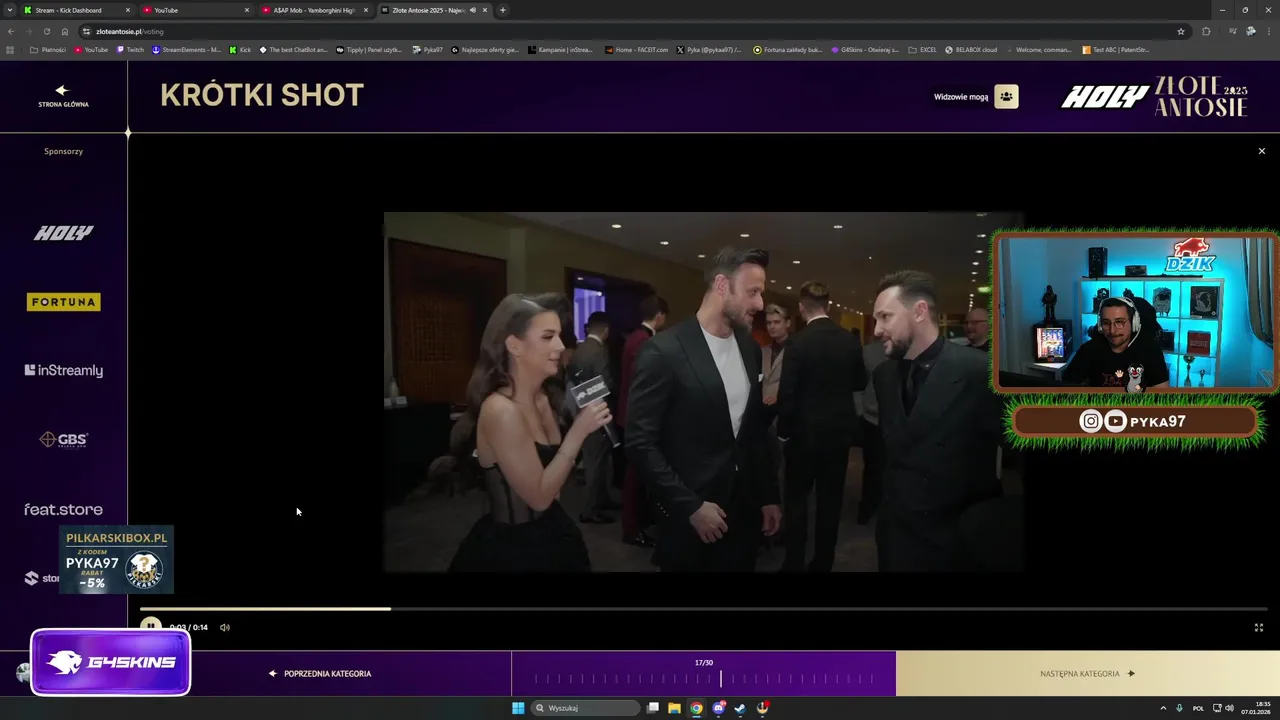
Task: Open the 'Widzowie mogą' viewers icon button
Action: click(x=1006, y=97)
